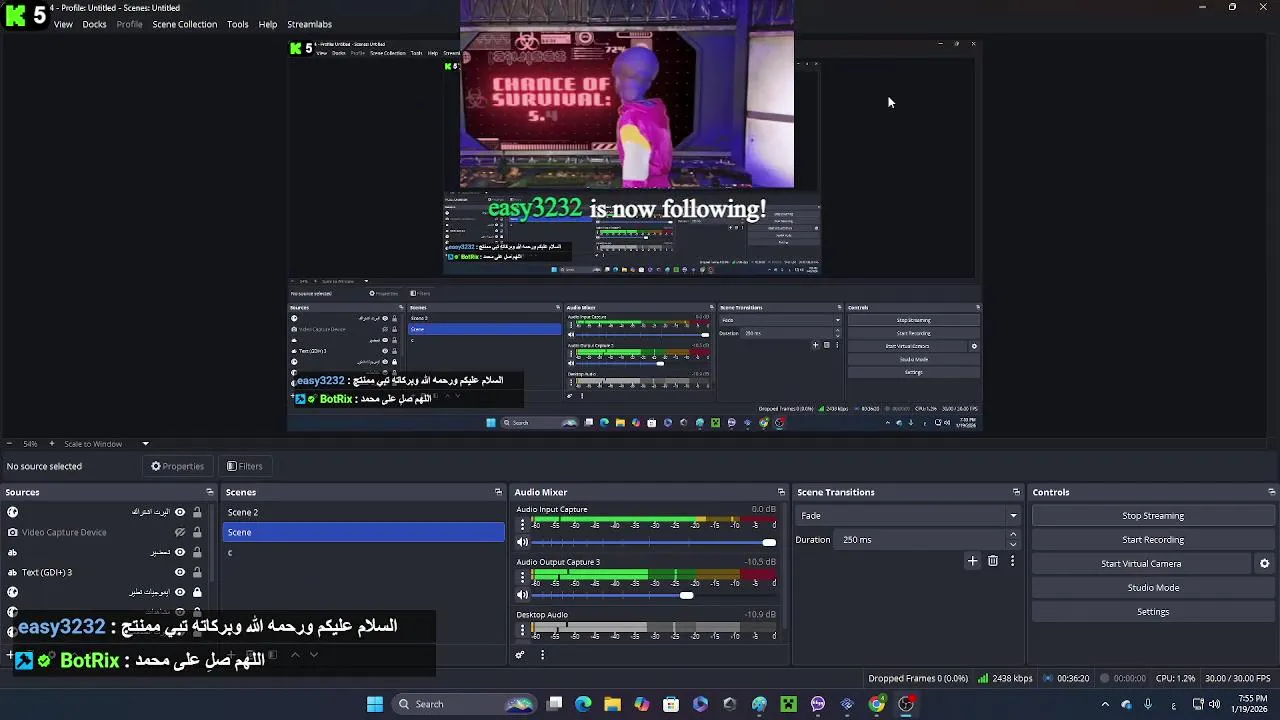This screenshot has height=720, width=1280.
Task: Show hidden system tray icons chevron
Action: coord(1105,704)
